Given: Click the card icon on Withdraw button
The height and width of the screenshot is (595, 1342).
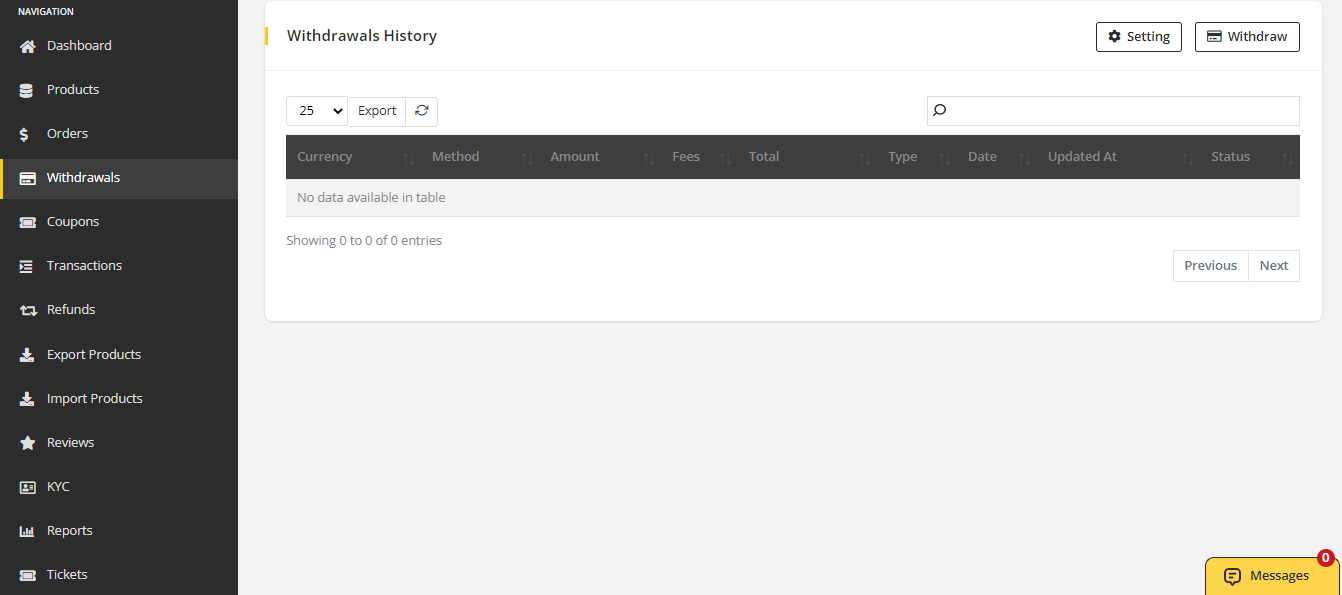Looking at the screenshot, I should pos(1214,37).
